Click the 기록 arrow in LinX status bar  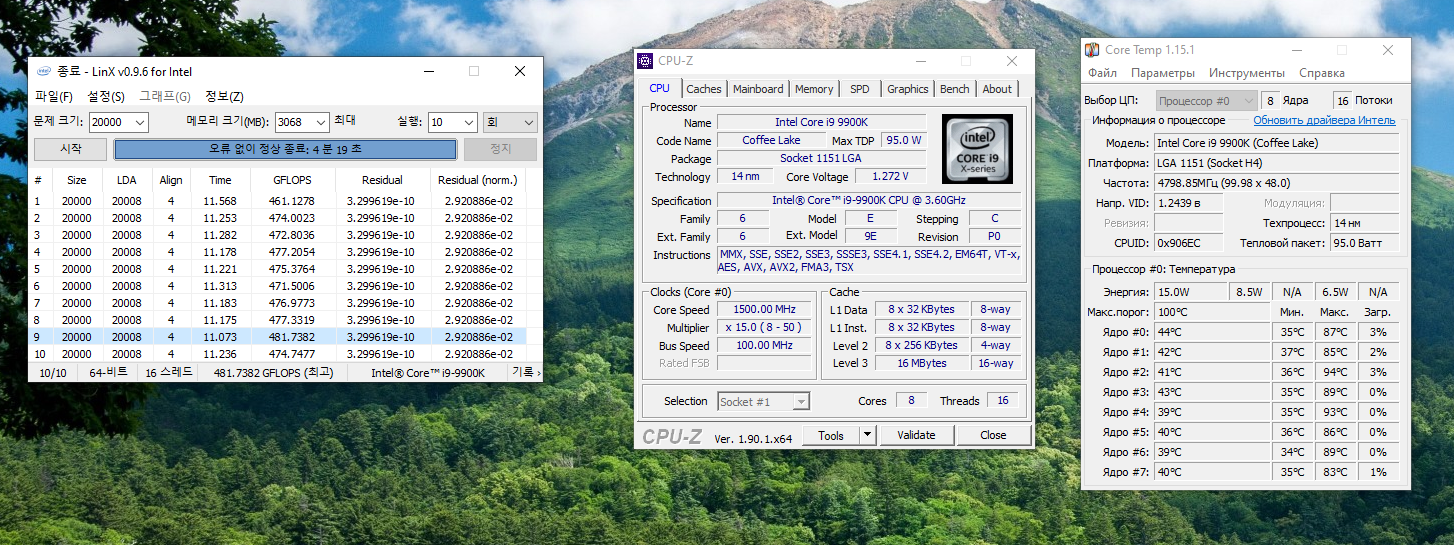525,373
